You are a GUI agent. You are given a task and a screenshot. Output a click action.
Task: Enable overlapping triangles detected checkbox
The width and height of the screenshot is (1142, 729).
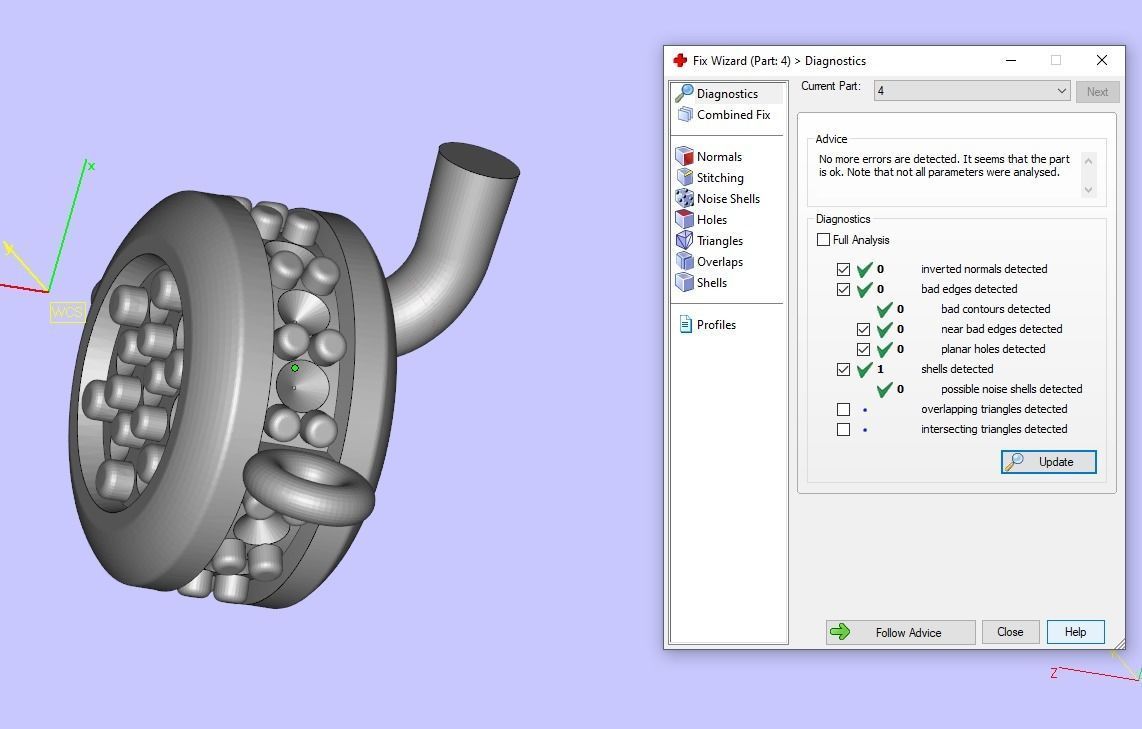coord(843,409)
